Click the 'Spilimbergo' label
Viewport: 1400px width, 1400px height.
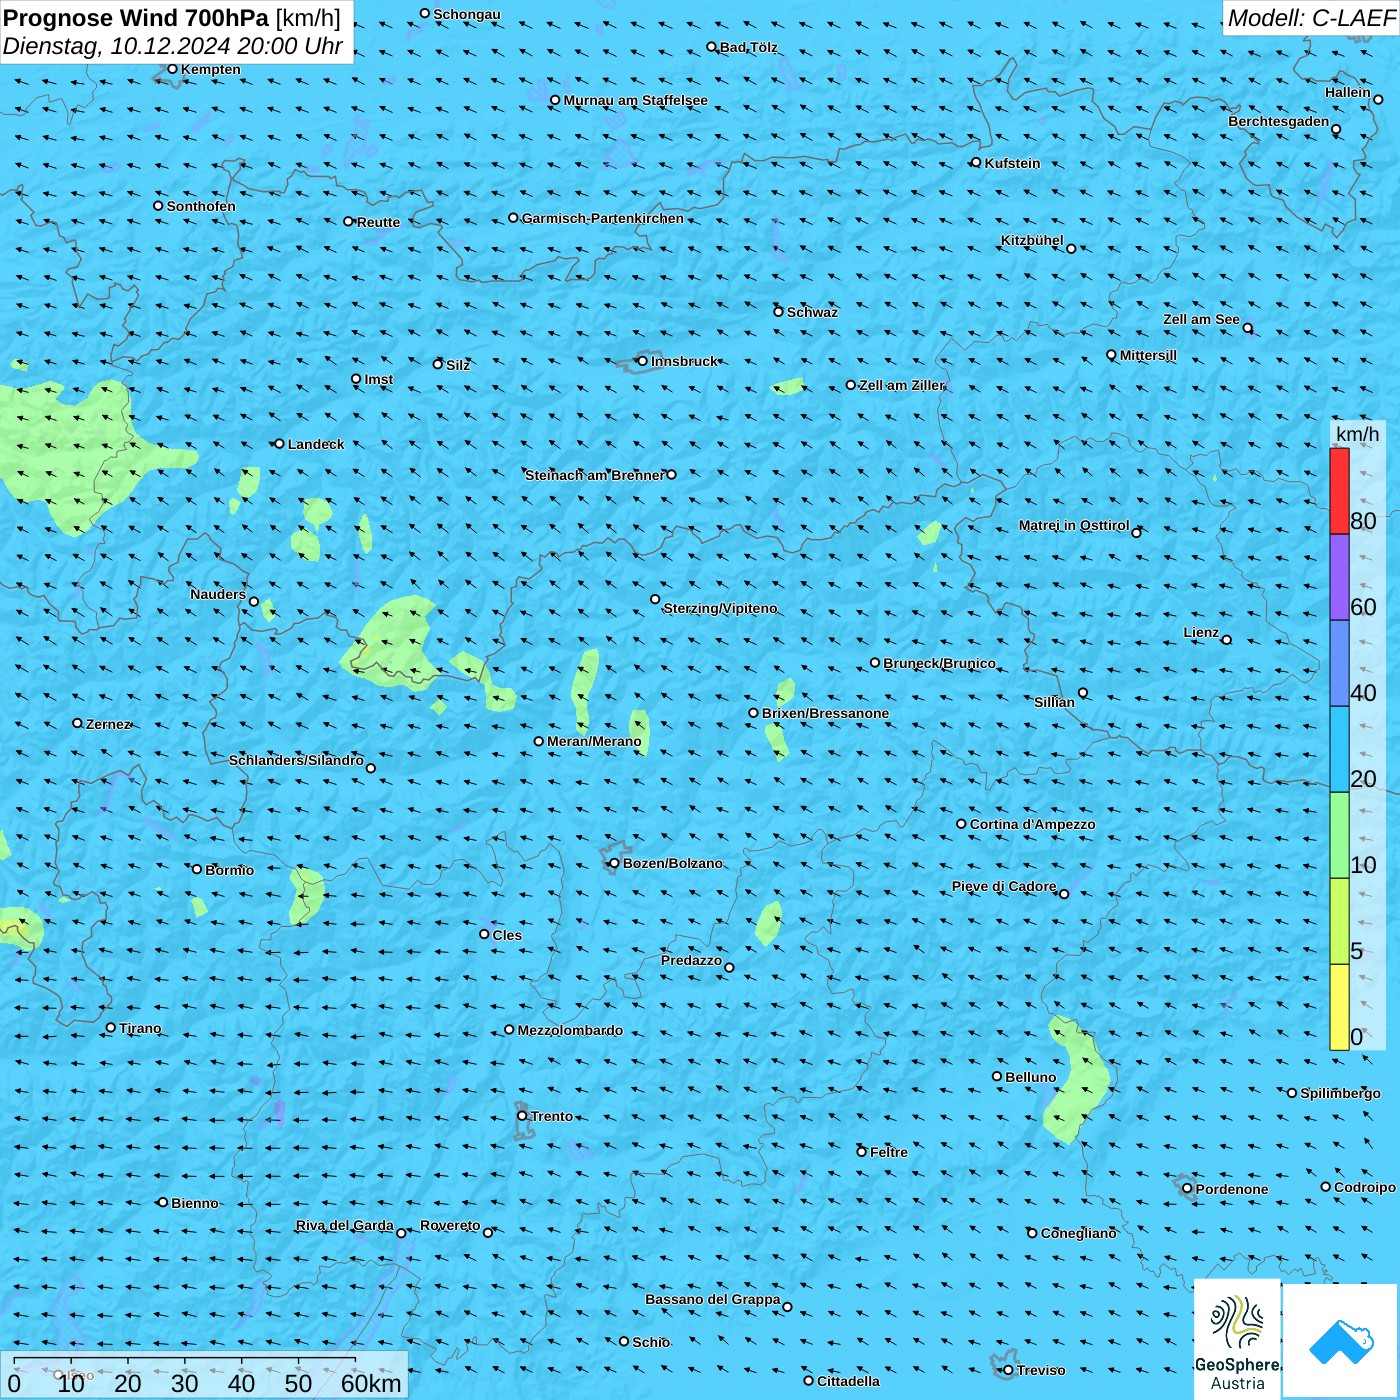pyautogui.click(x=1340, y=1093)
